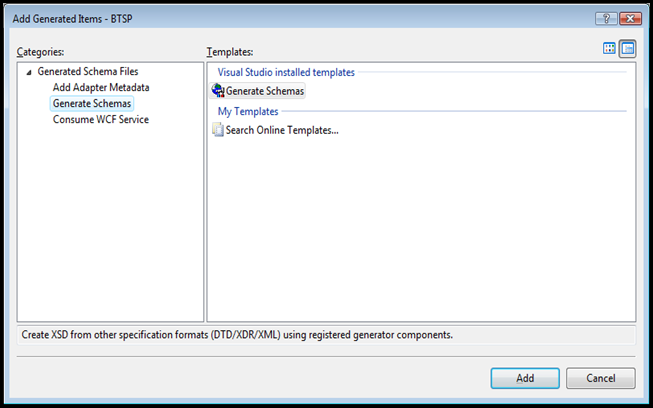Select the Generate Schemas template icon

pyautogui.click(x=218, y=91)
